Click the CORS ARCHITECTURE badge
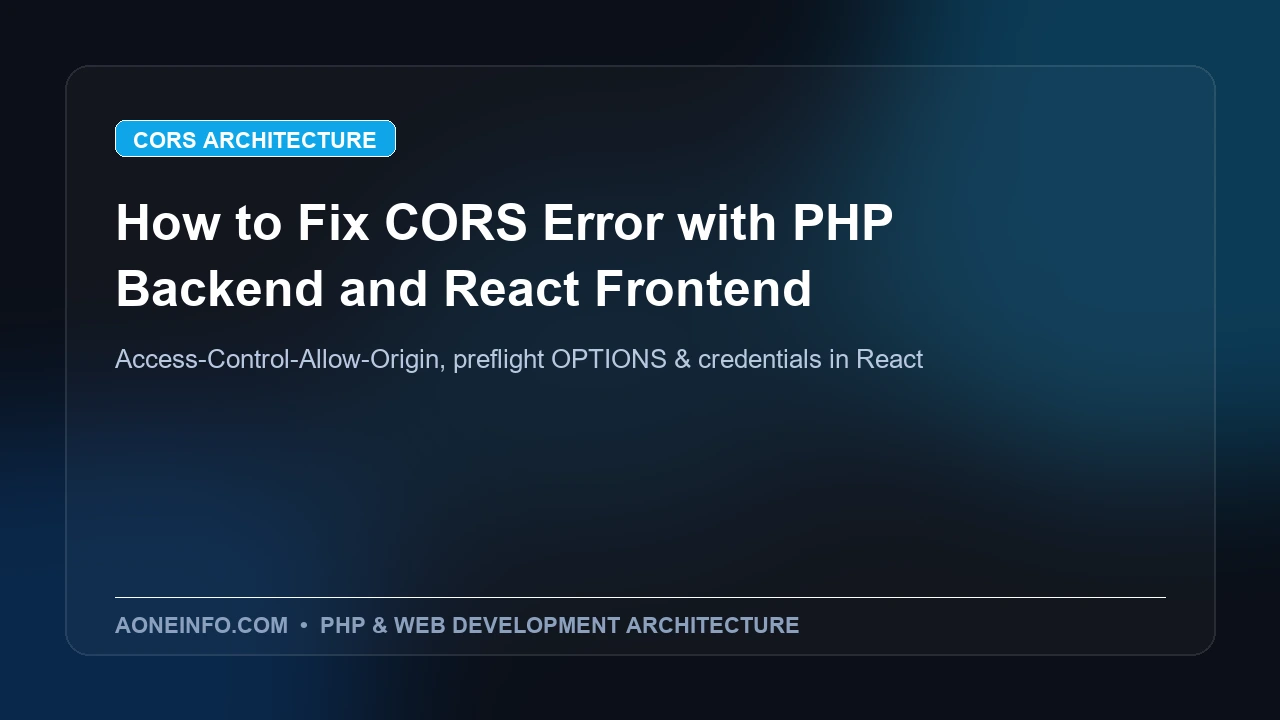This screenshot has width=1280, height=720. coord(255,139)
